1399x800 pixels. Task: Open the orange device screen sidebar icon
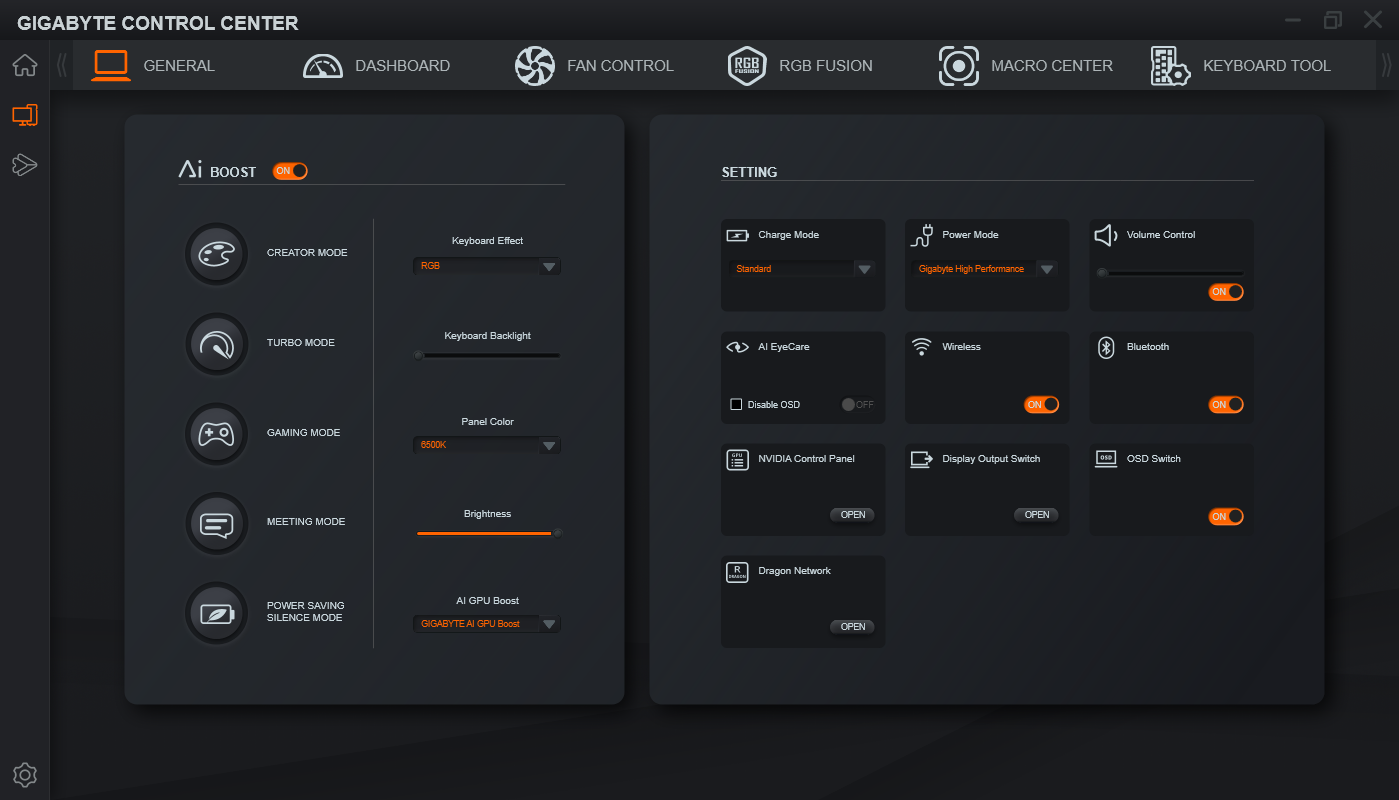pos(25,115)
